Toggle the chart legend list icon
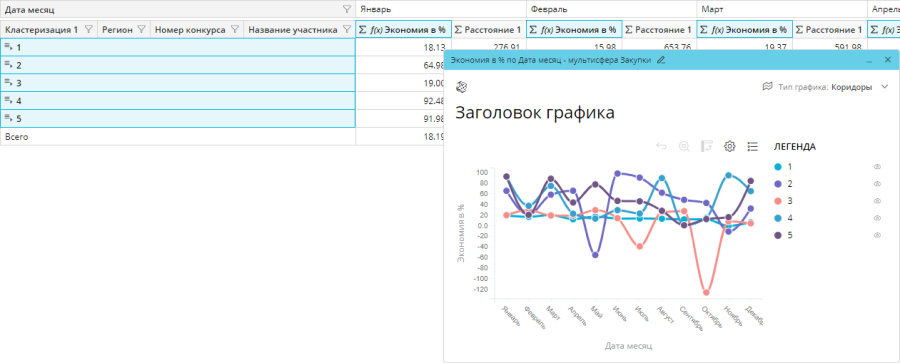Image resolution: width=900 pixels, height=363 pixels. [752, 146]
